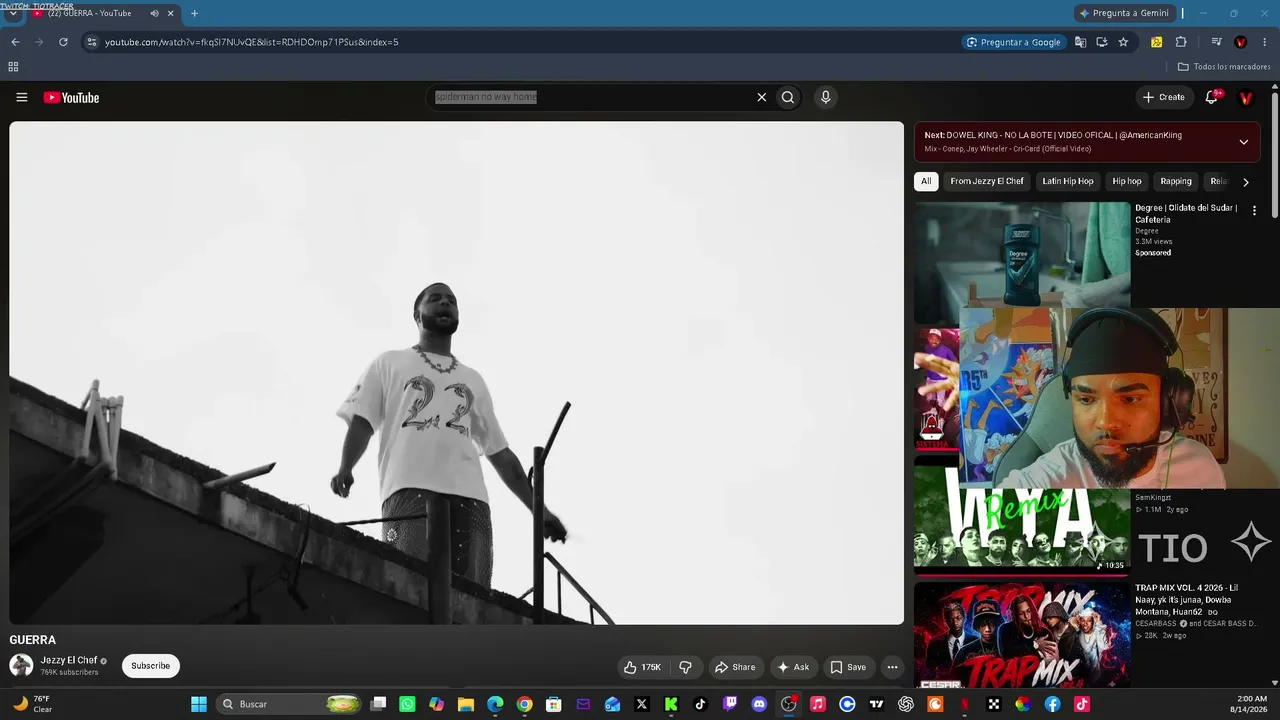Click the Create button
The height and width of the screenshot is (720, 1280).
coord(1164,97)
